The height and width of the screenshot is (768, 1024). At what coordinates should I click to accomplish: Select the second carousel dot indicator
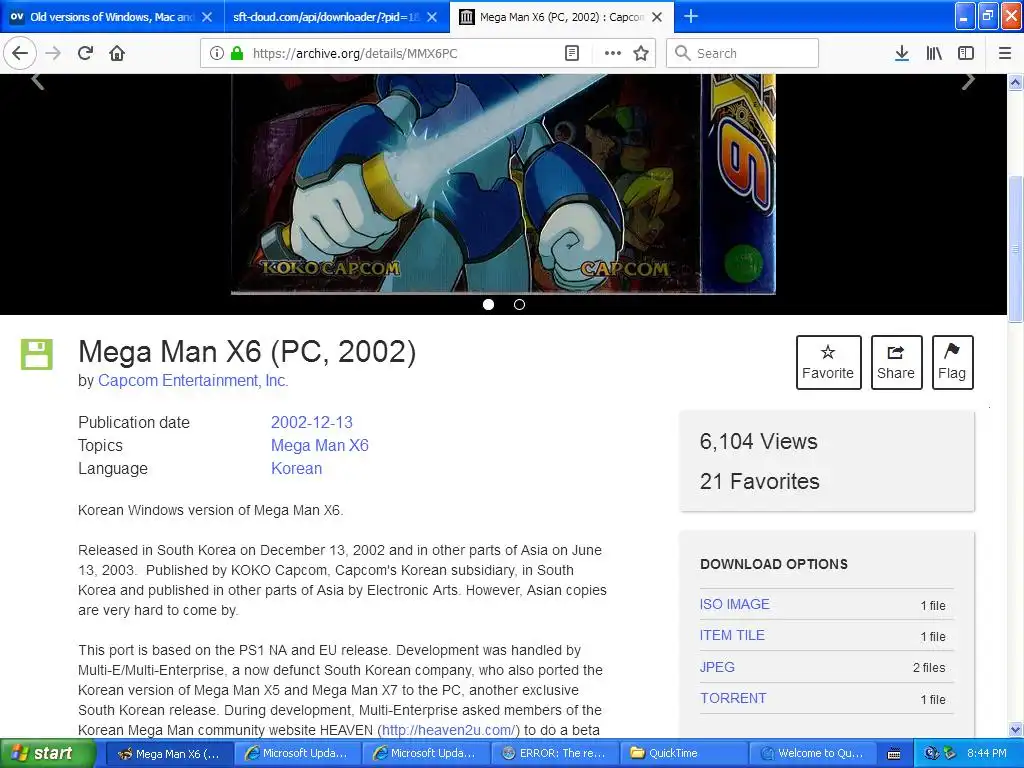(x=519, y=304)
